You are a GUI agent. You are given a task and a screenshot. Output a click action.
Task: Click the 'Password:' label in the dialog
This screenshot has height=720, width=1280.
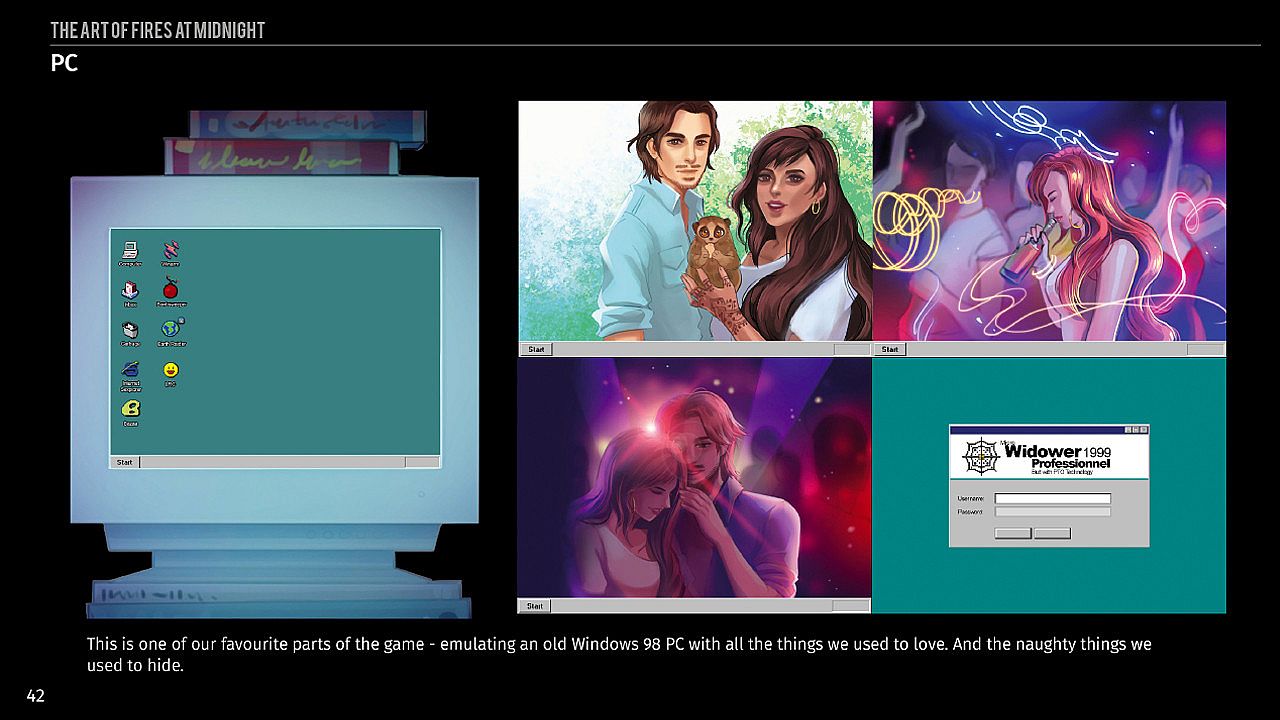tap(970, 512)
